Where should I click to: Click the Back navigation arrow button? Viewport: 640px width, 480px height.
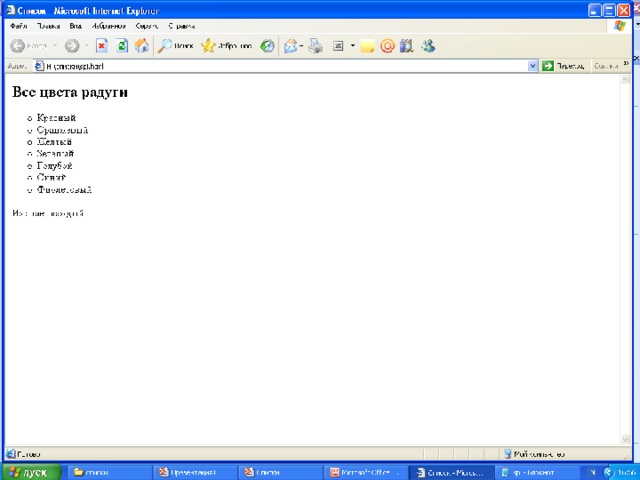coord(18,46)
